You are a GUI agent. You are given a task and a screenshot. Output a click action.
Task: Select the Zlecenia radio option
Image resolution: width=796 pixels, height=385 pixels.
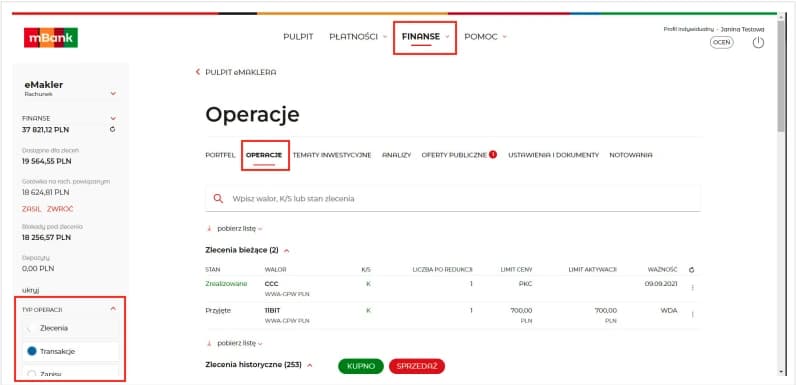pyautogui.click(x=32, y=328)
